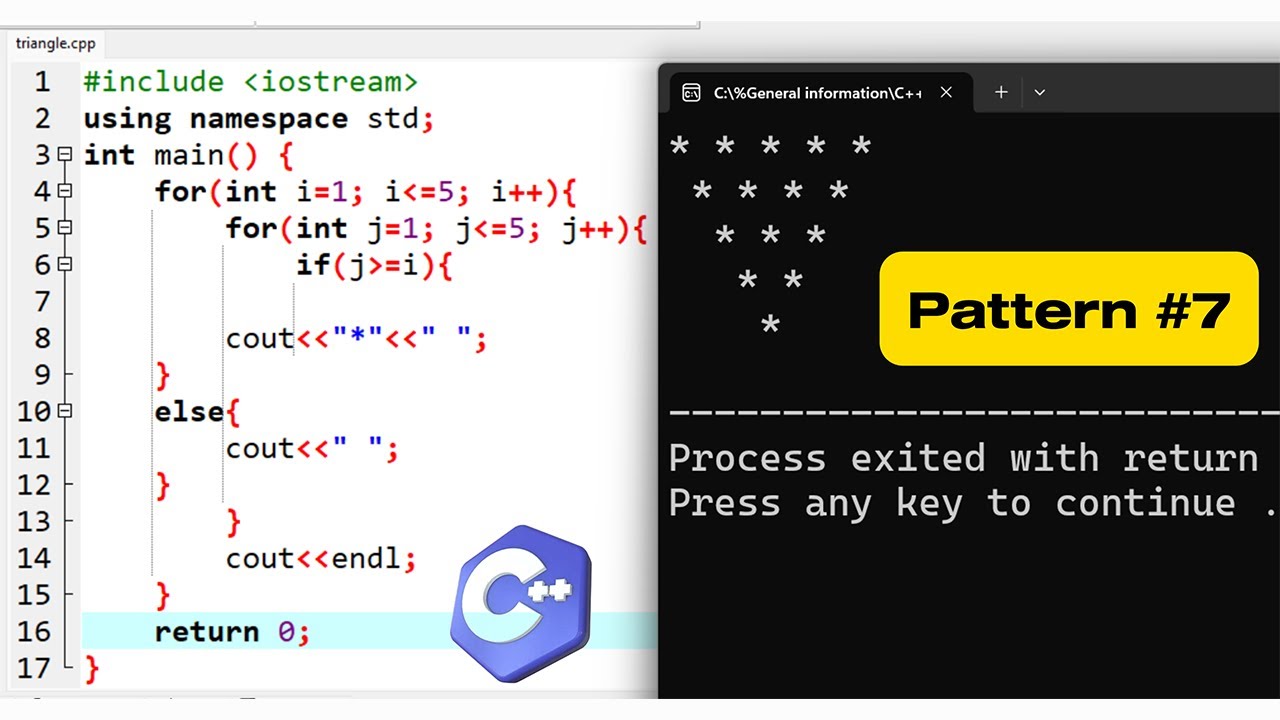The image size is (1280, 720).
Task: Click the cout<<"*"<<" "; code line
Action: [x=357, y=339]
